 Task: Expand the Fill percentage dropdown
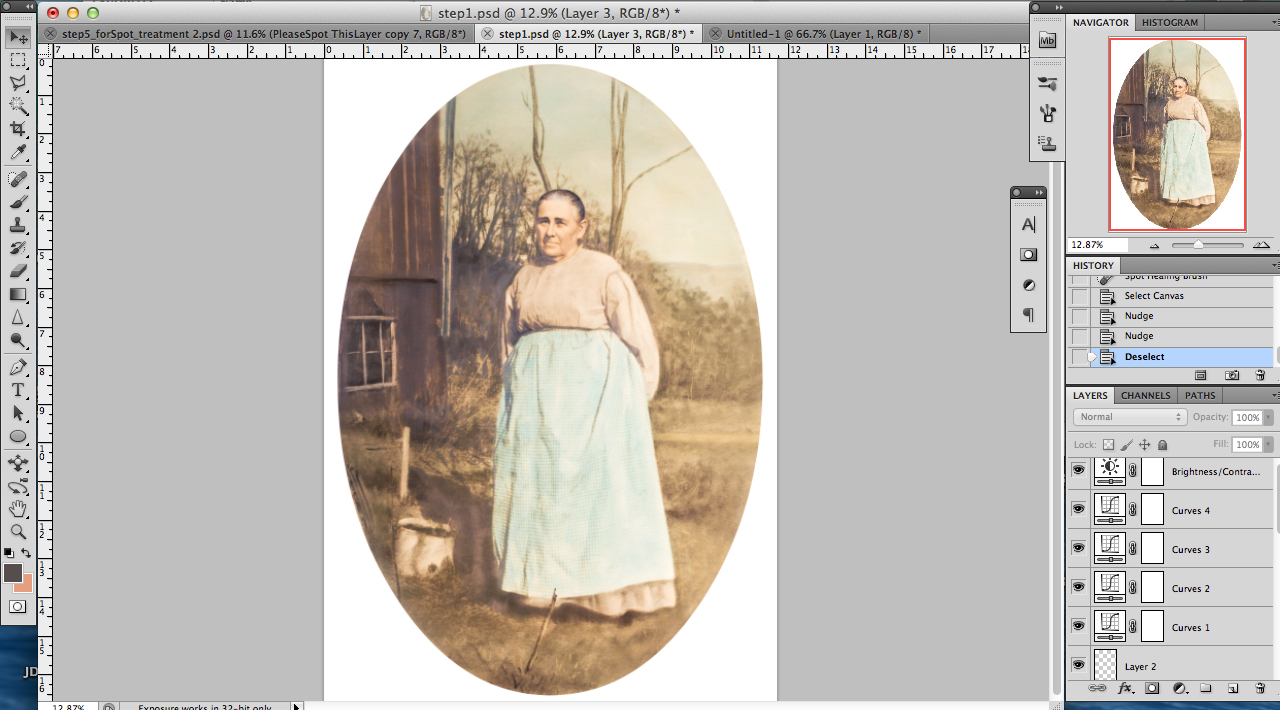tap(1270, 444)
